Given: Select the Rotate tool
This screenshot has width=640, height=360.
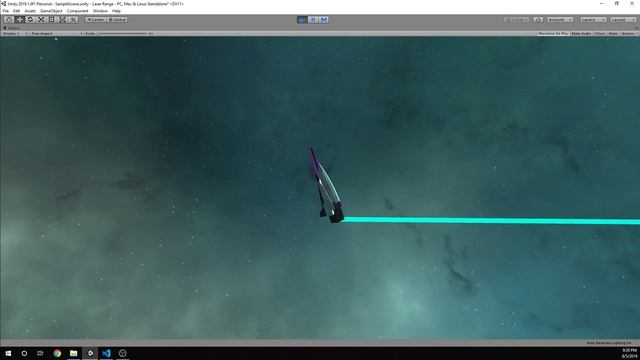Looking at the screenshot, I should 30,20.
